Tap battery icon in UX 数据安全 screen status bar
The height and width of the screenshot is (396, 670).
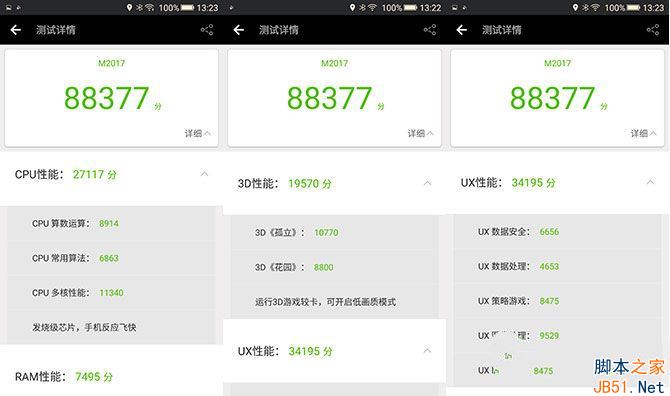pos(633,7)
